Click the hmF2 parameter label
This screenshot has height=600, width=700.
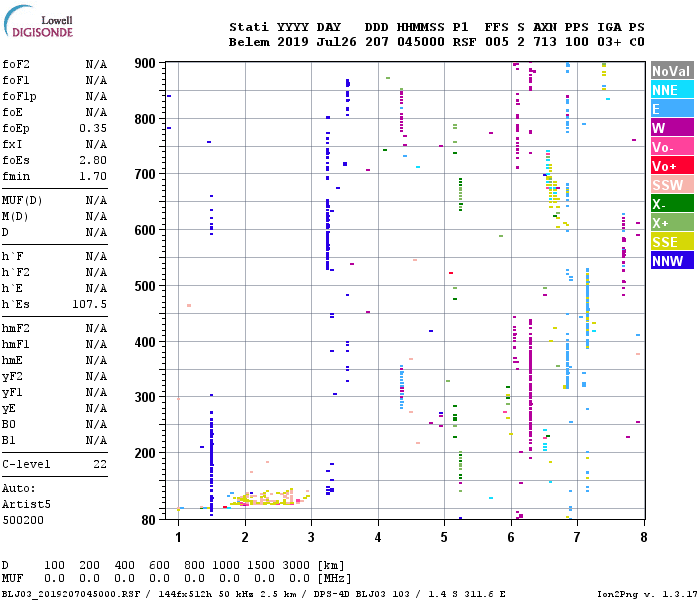(x=16, y=329)
